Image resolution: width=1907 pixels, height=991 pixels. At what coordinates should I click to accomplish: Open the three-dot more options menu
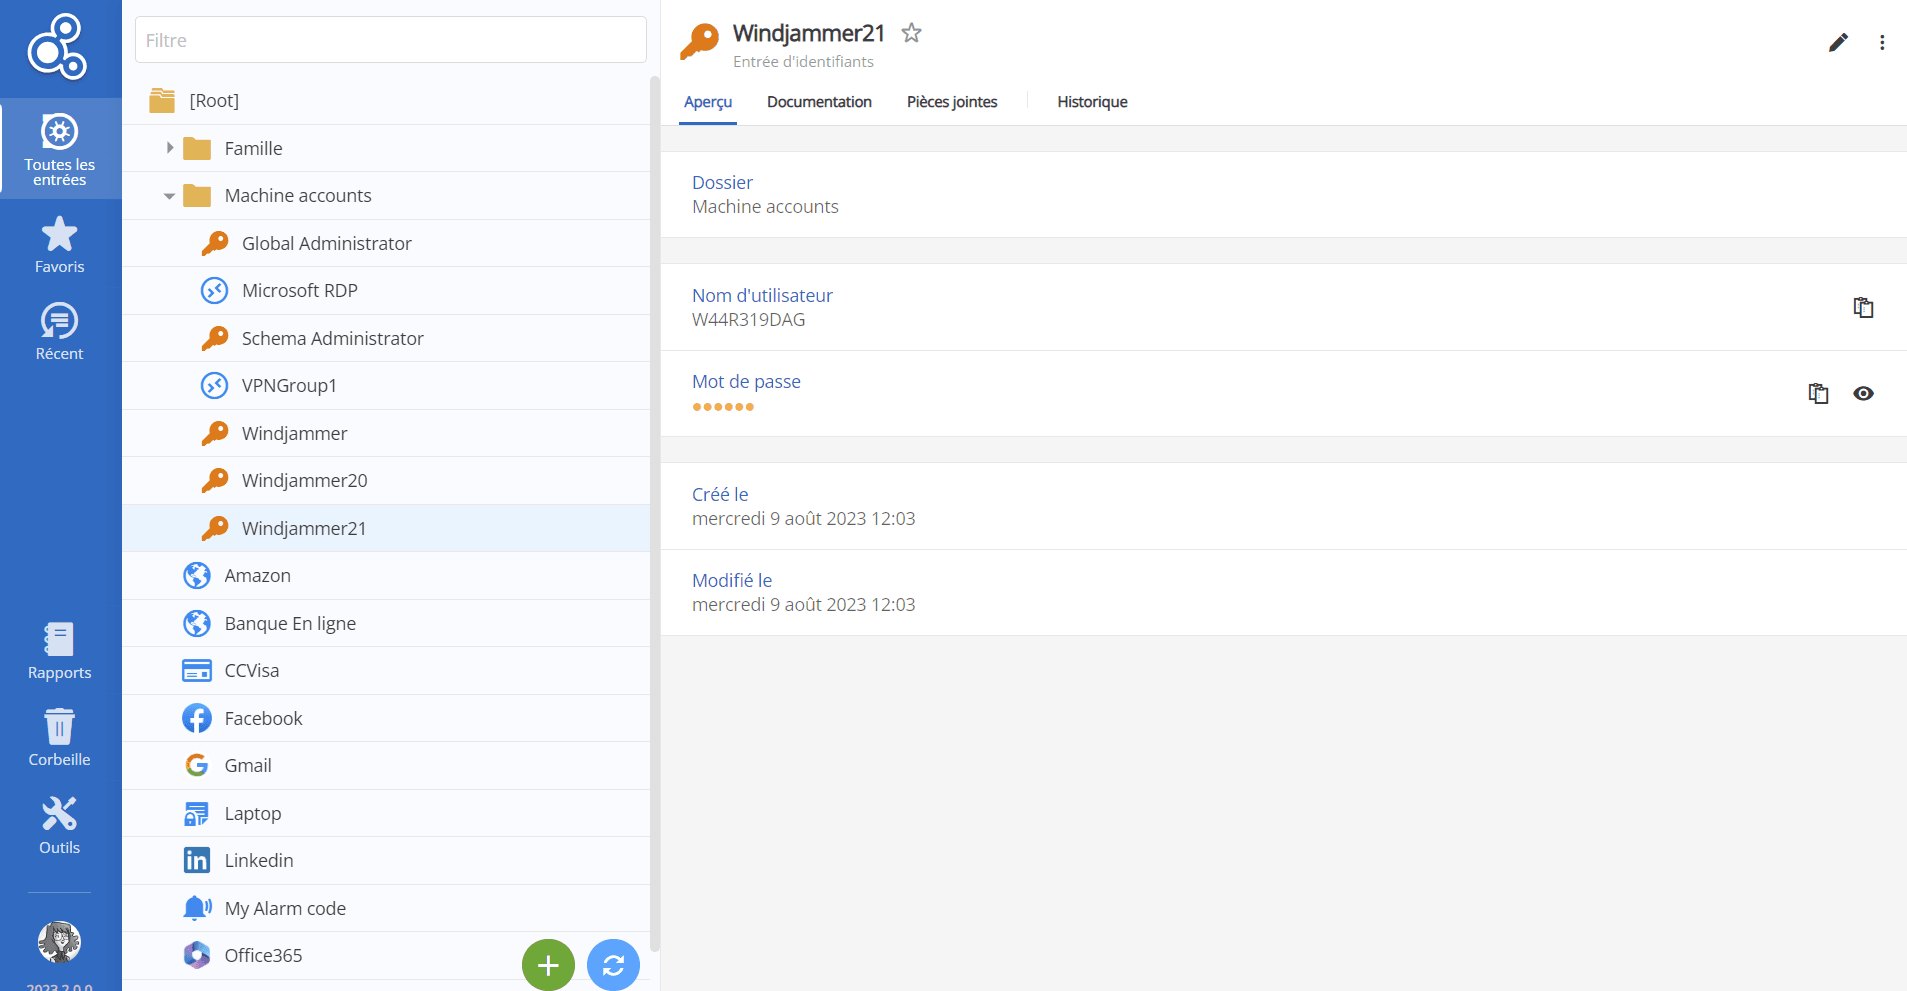pos(1882,42)
